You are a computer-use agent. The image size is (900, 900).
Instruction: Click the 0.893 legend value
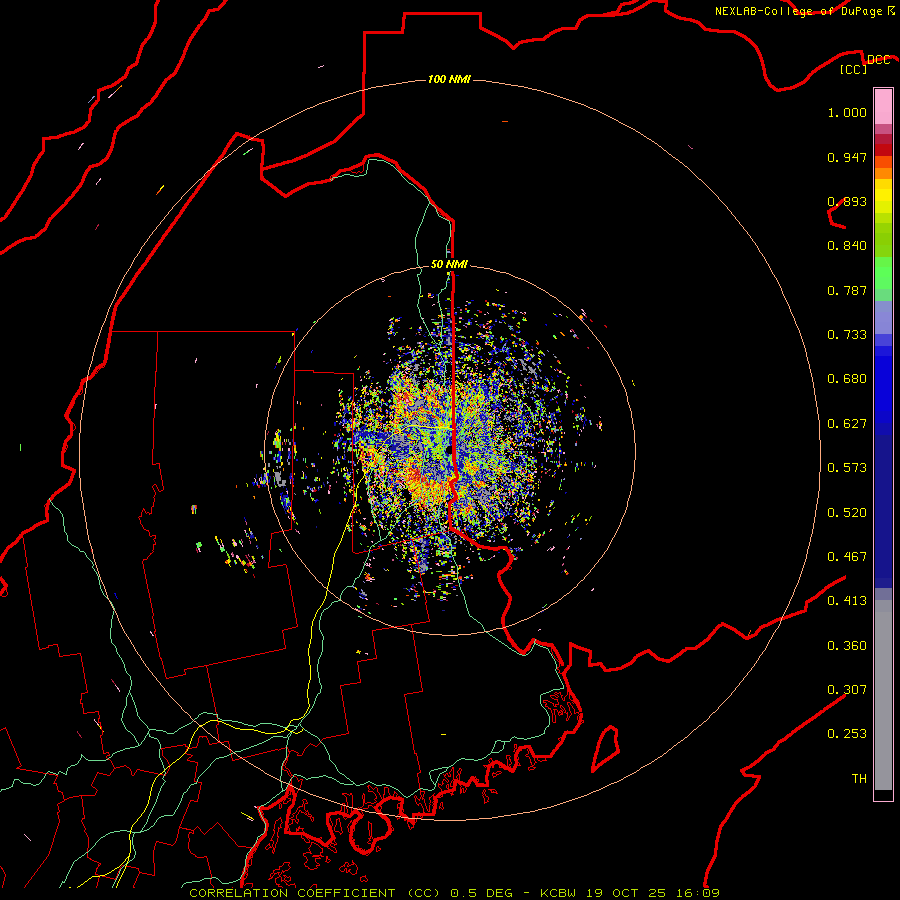(x=847, y=201)
